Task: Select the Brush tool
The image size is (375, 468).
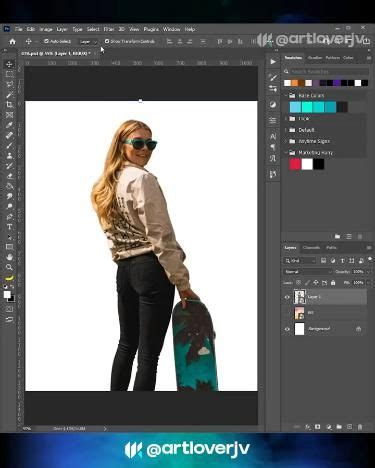Action: pyautogui.click(x=9, y=145)
